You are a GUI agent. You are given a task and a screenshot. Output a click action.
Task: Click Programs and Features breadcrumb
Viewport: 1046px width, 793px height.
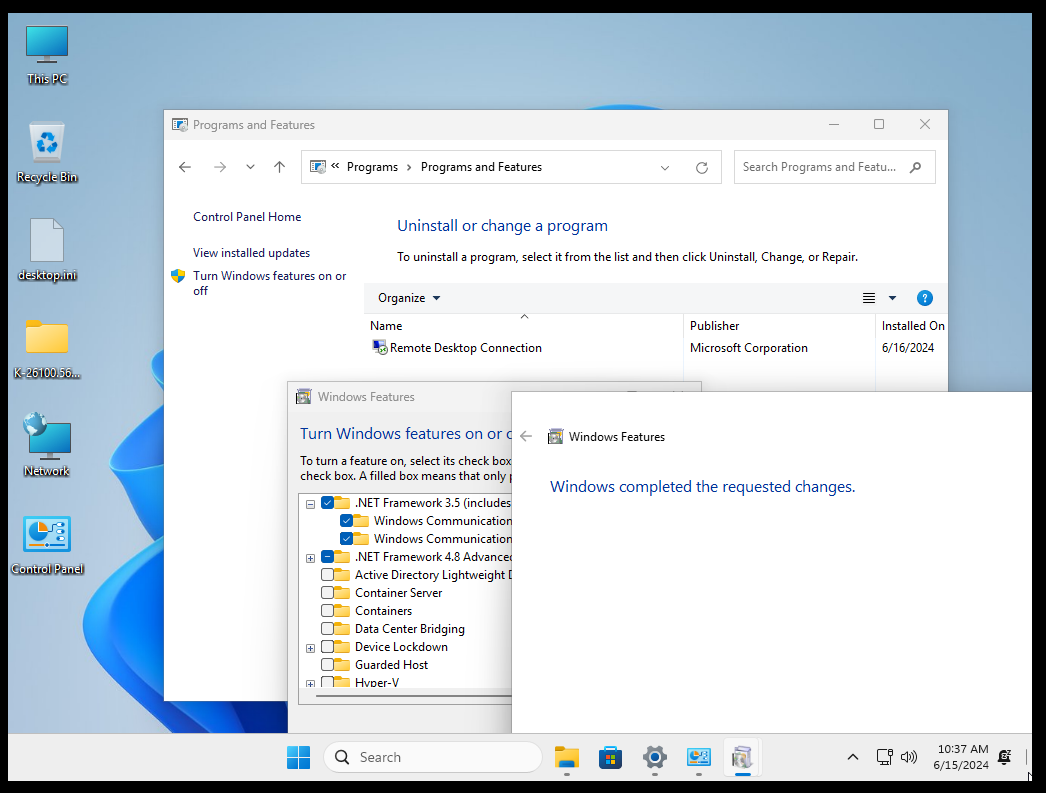coord(481,167)
